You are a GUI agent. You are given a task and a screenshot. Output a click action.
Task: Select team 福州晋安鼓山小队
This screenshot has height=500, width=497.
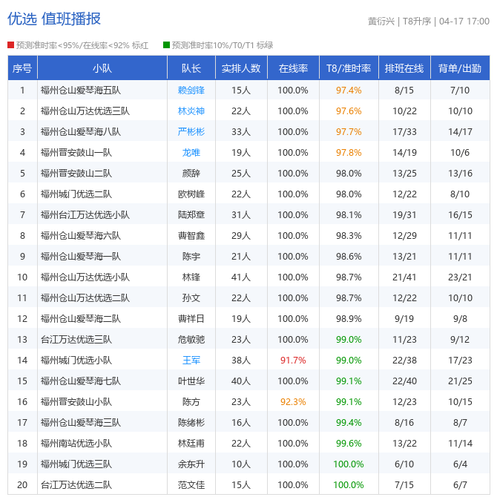click(x=76, y=402)
